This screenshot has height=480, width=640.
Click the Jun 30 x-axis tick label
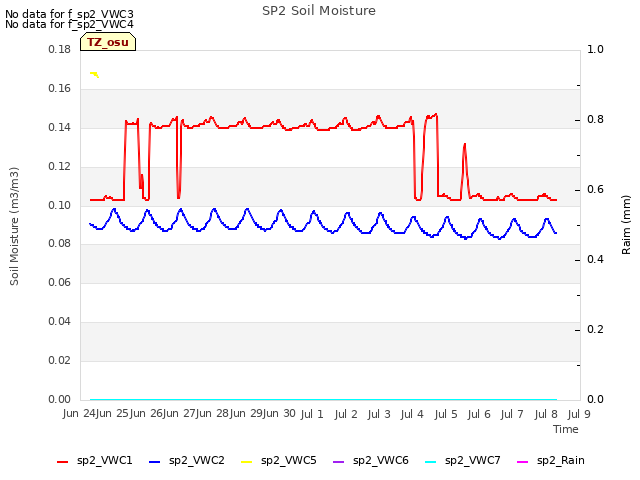(x=280, y=413)
